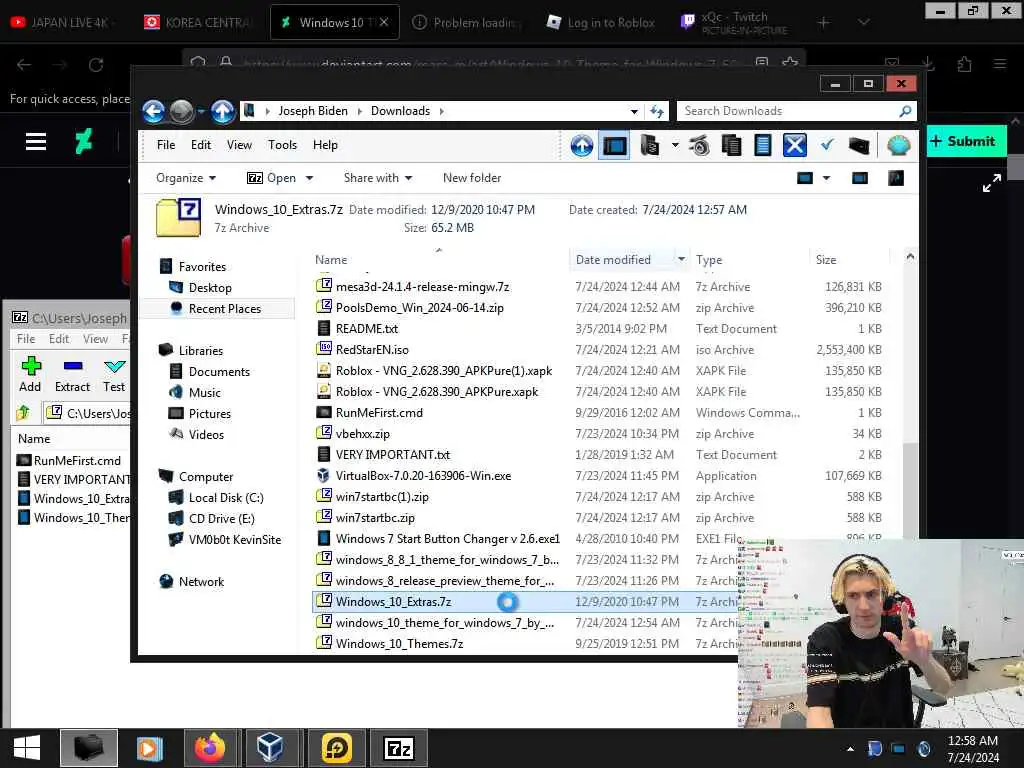Click Joseph Biden in the breadcrumb path
The width and height of the screenshot is (1024, 768).
pyautogui.click(x=313, y=111)
